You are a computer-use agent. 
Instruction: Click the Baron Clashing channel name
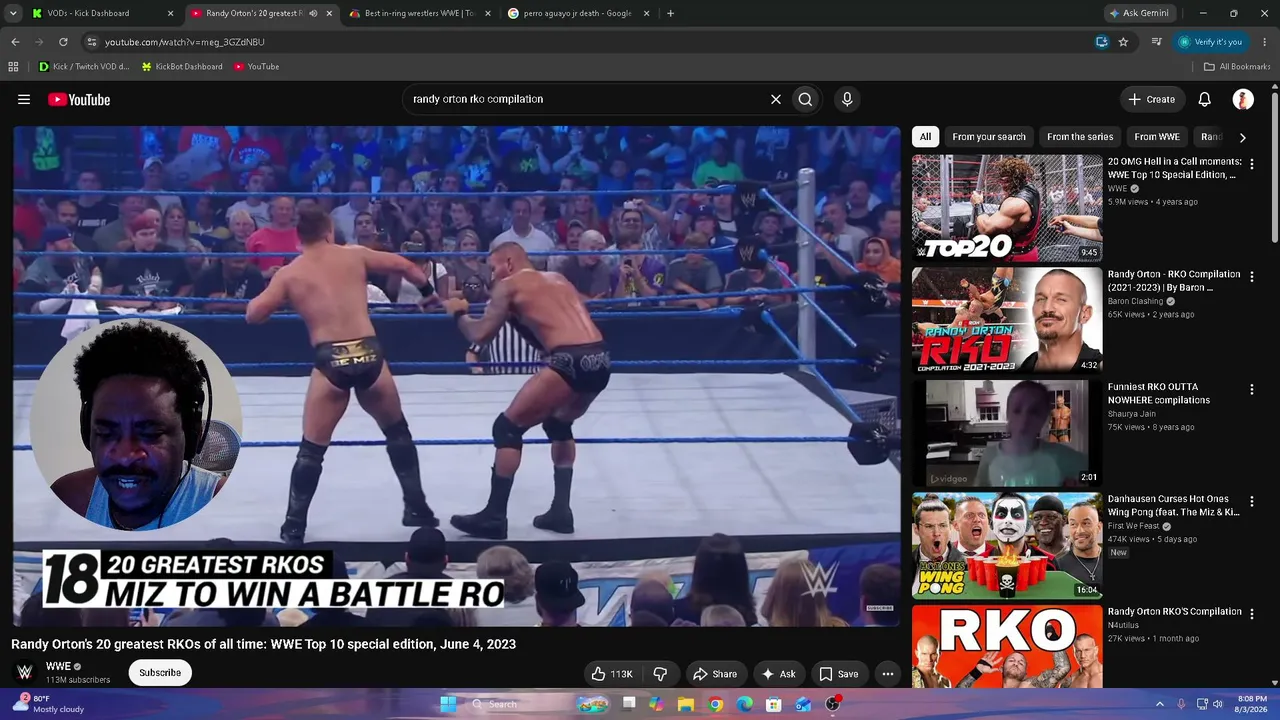coord(1135,301)
